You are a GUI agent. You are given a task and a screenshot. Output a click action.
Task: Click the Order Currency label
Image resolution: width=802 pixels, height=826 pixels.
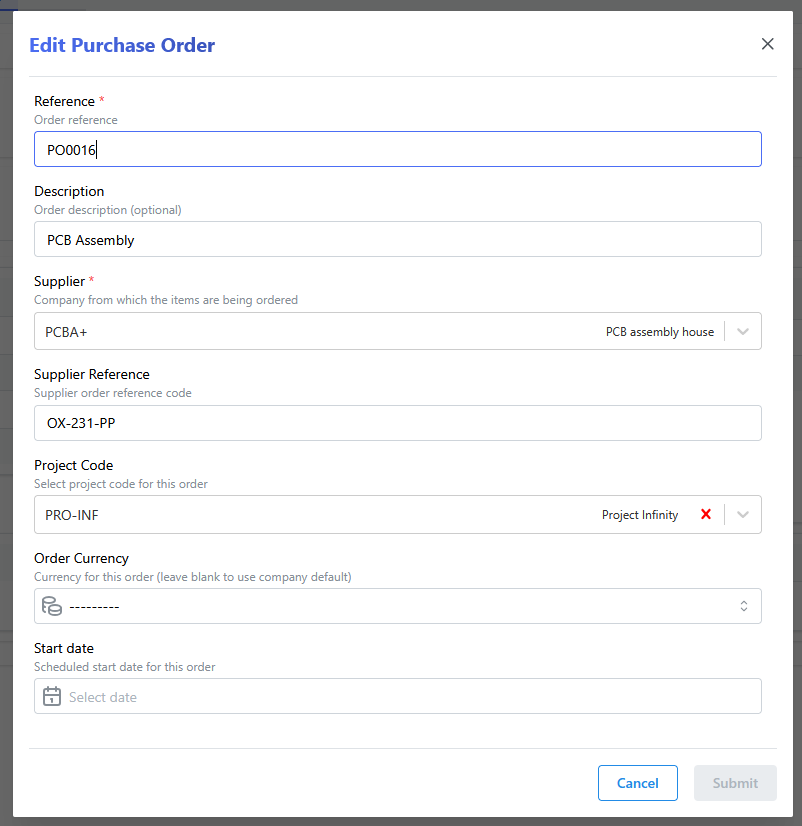tap(81, 558)
